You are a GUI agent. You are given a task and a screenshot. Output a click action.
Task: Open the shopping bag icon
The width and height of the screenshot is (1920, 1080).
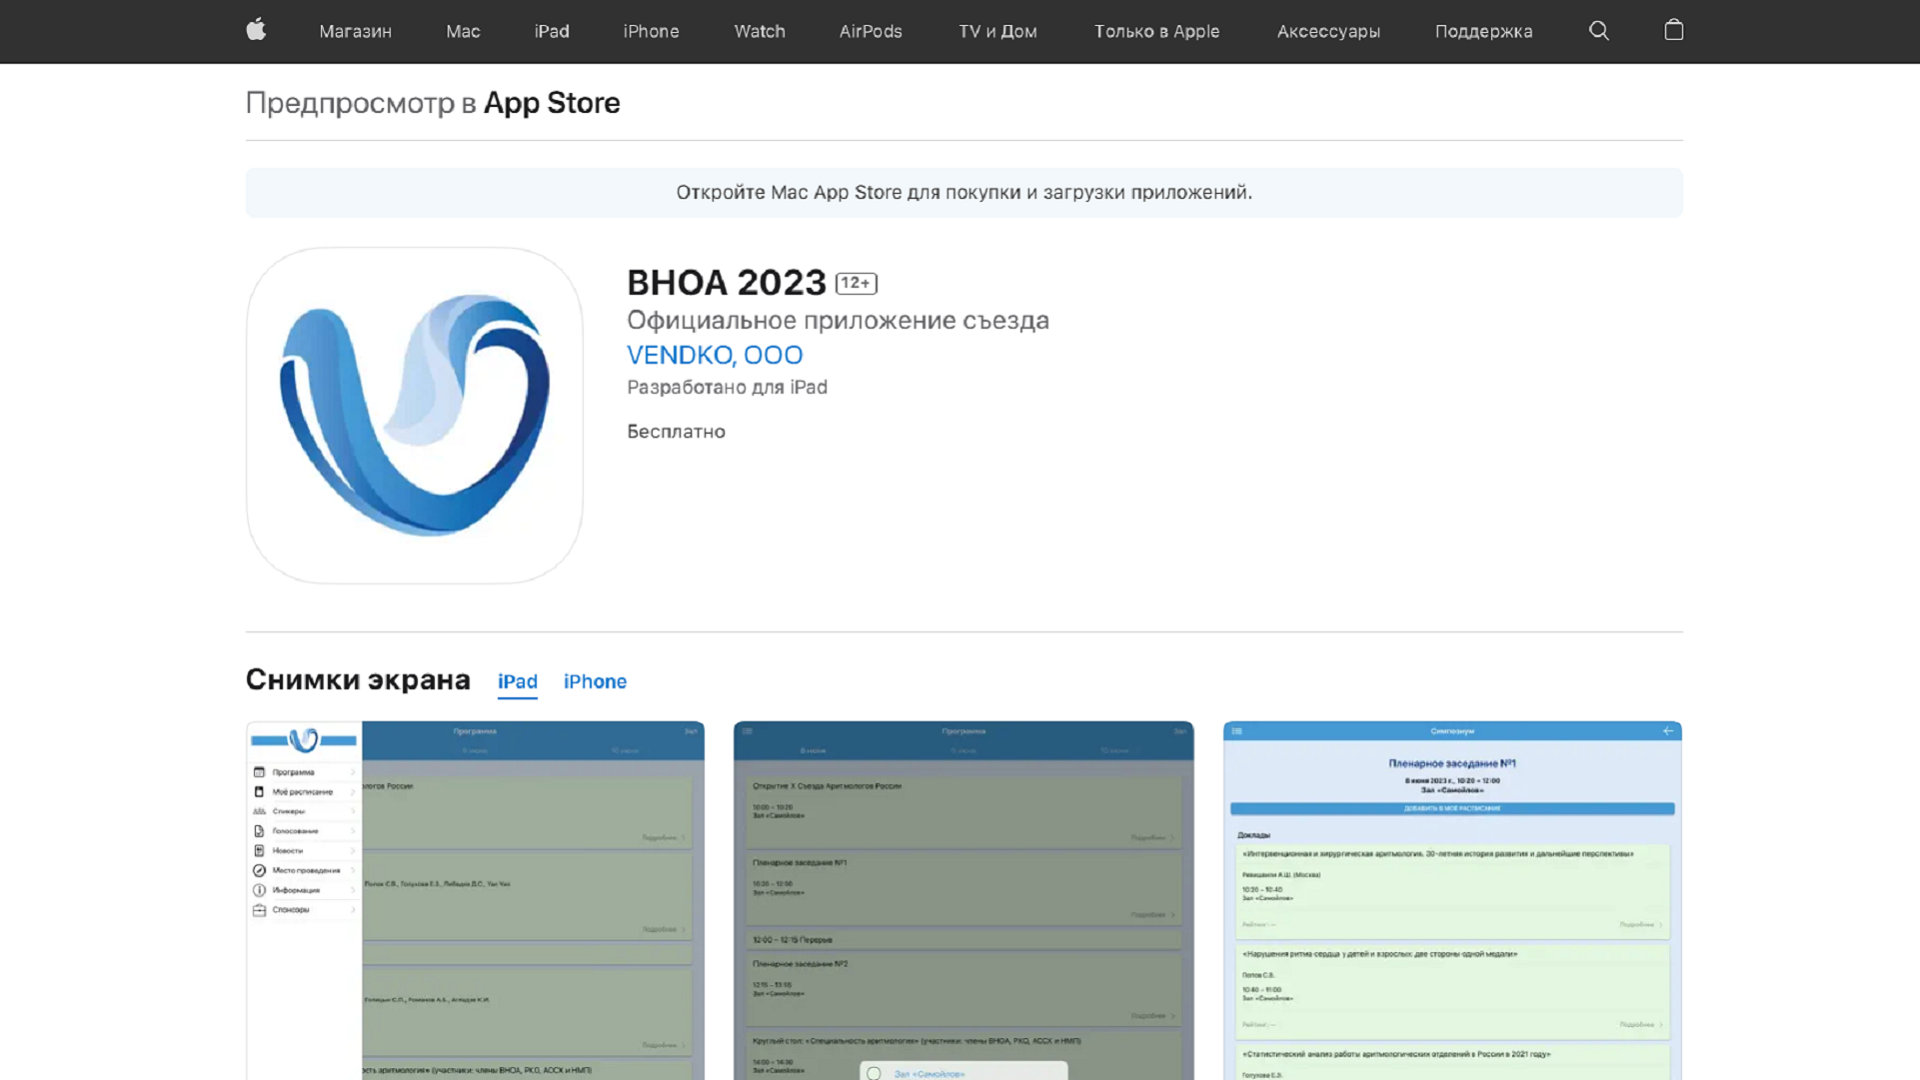(1674, 30)
